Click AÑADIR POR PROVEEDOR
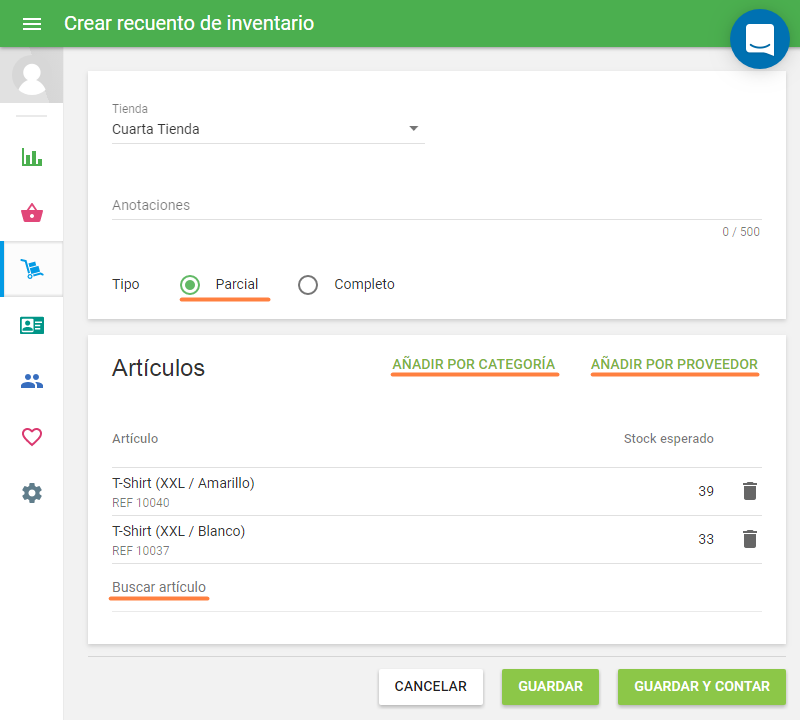 coord(674,364)
